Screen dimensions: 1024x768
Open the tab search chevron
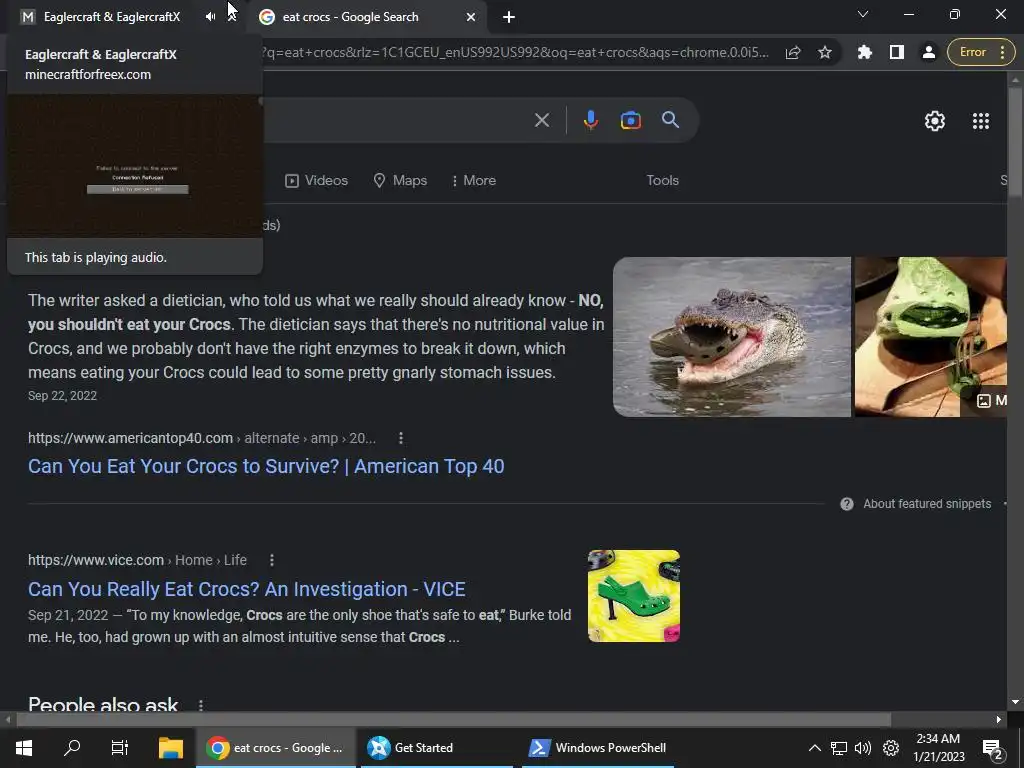(863, 14)
